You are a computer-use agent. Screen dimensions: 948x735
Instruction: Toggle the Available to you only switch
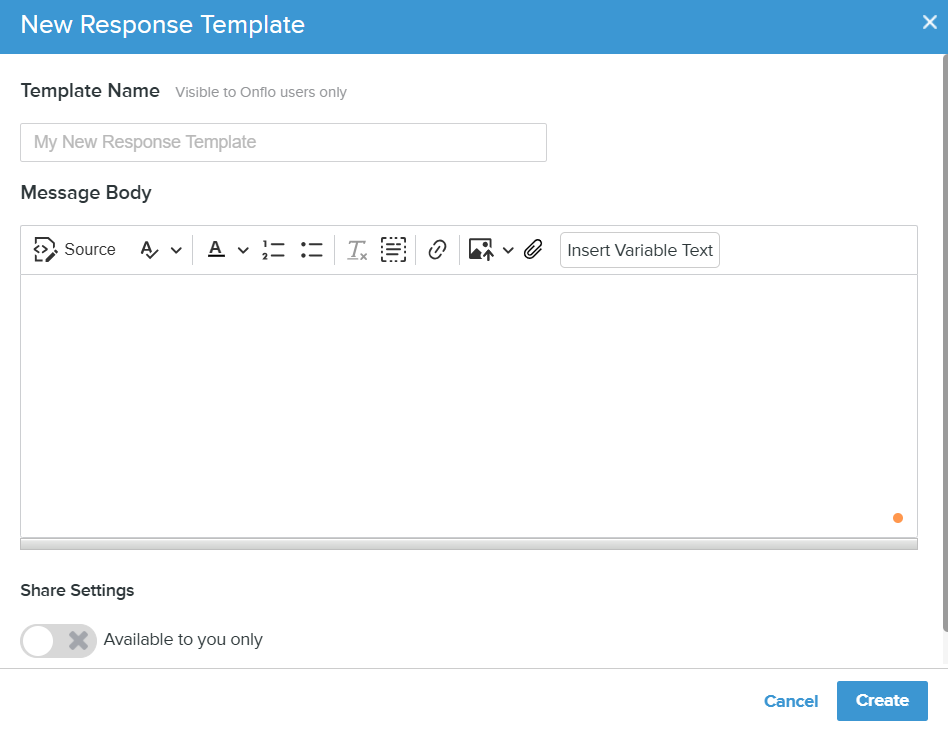pyautogui.click(x=58, y=640)
